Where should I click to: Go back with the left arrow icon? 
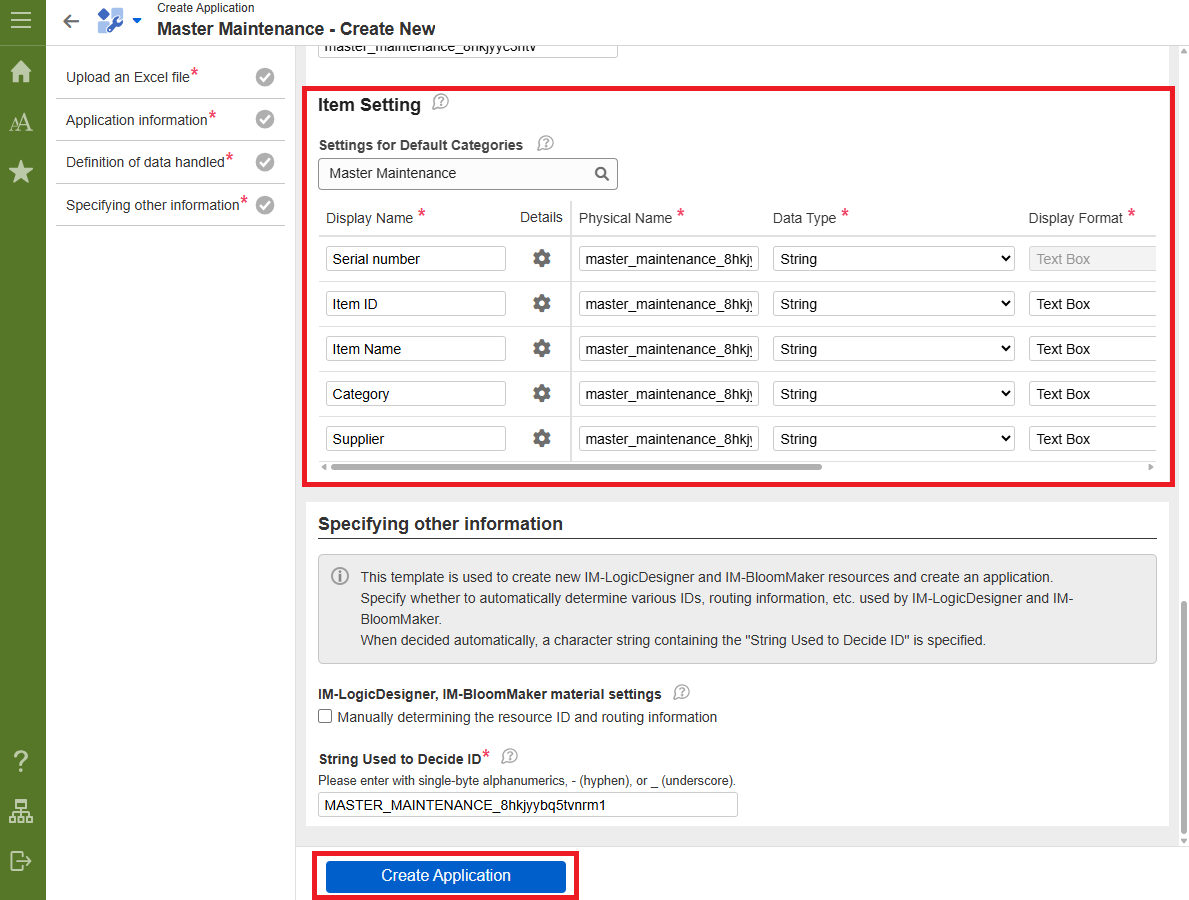[x=71, y=21]
